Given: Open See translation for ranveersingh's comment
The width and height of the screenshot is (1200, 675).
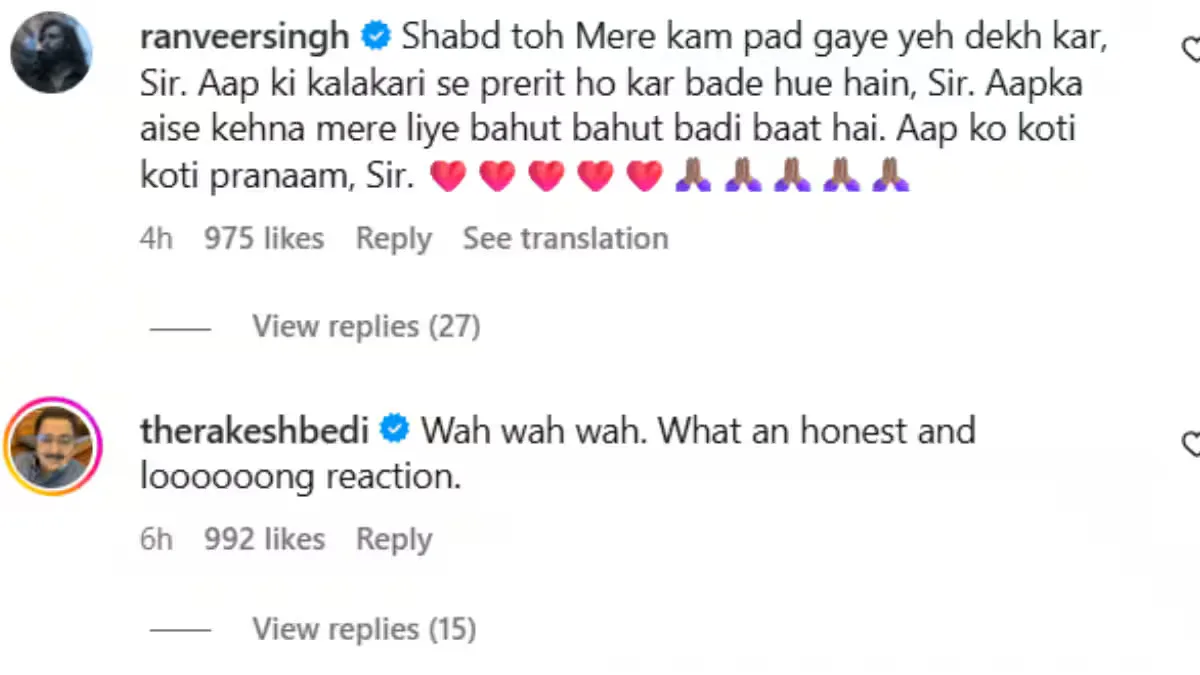Looking at the screenshot, I should tap(565, 238).
